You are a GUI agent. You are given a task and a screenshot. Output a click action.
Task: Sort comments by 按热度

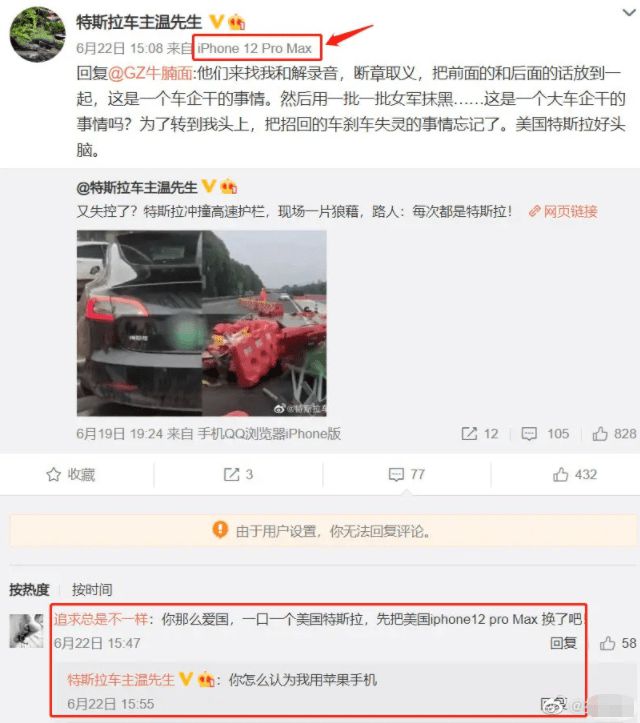tap(29, 589)
